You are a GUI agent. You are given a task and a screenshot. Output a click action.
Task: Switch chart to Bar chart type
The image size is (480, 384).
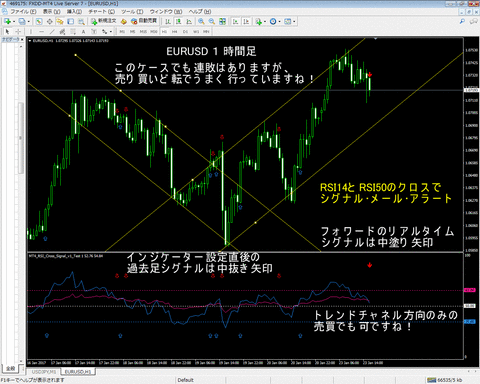point(168,21)
